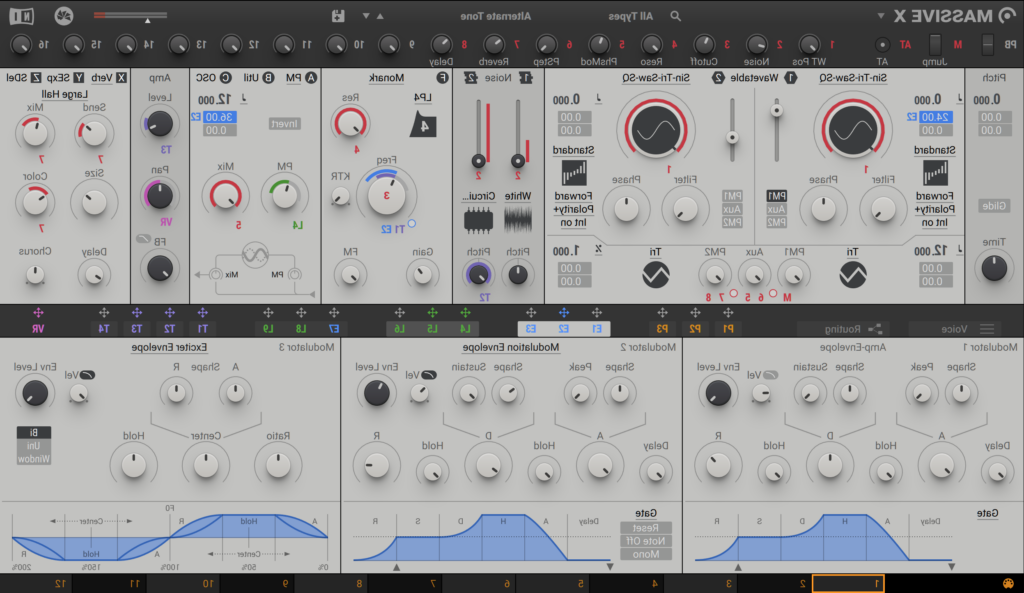Click the Mono gate button

pyautogui.click(x=645, y=554)
